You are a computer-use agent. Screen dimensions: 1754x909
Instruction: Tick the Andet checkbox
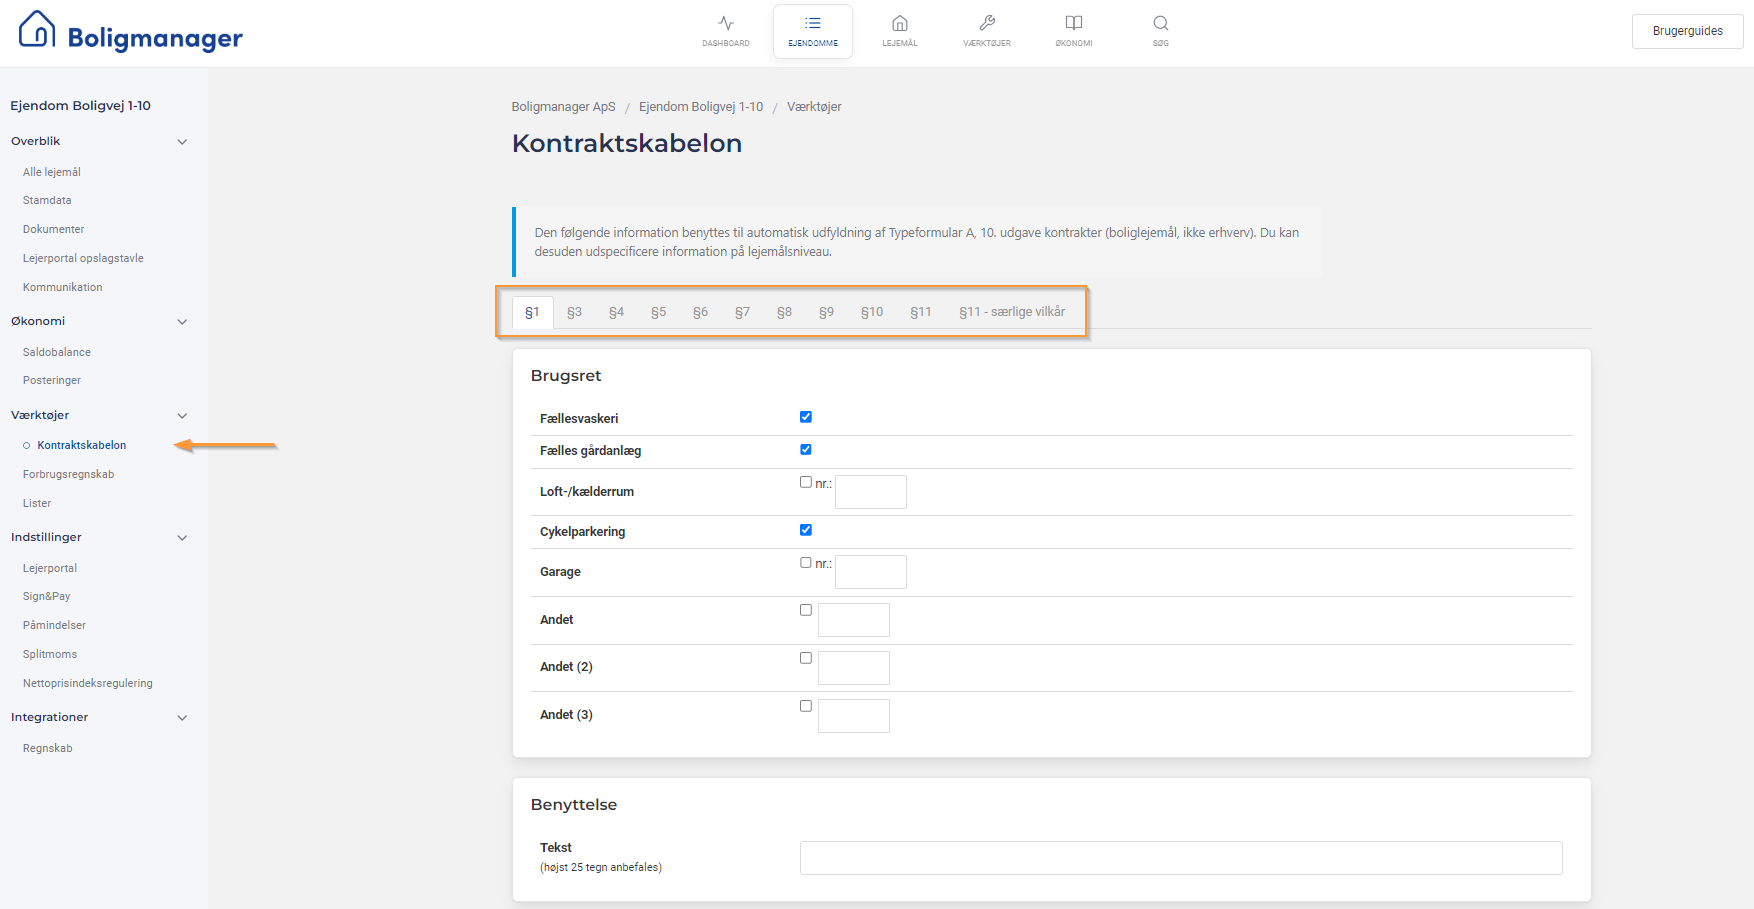(806, 610)
